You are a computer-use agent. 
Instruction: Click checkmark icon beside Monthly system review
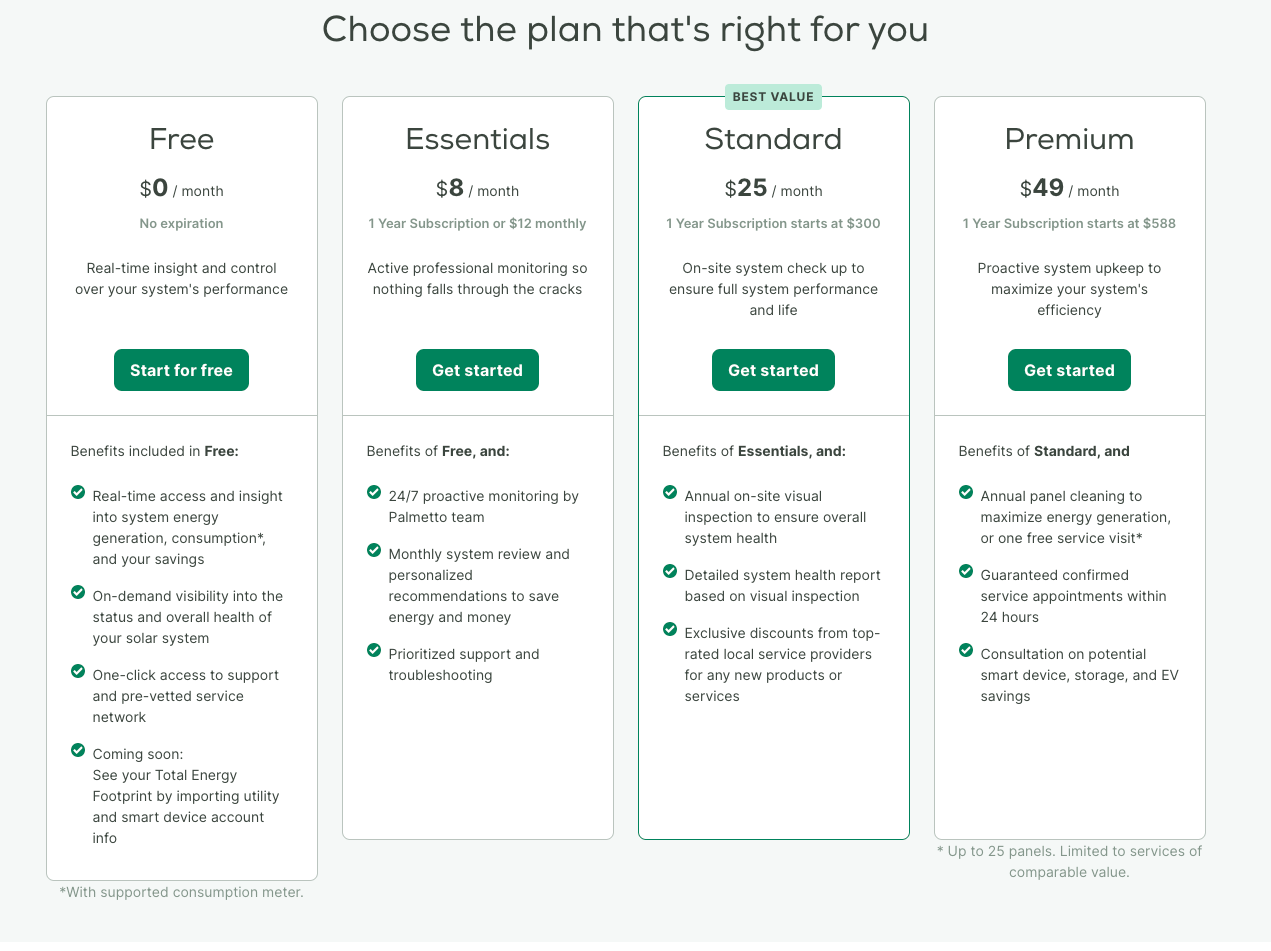[x=374, y=550]
